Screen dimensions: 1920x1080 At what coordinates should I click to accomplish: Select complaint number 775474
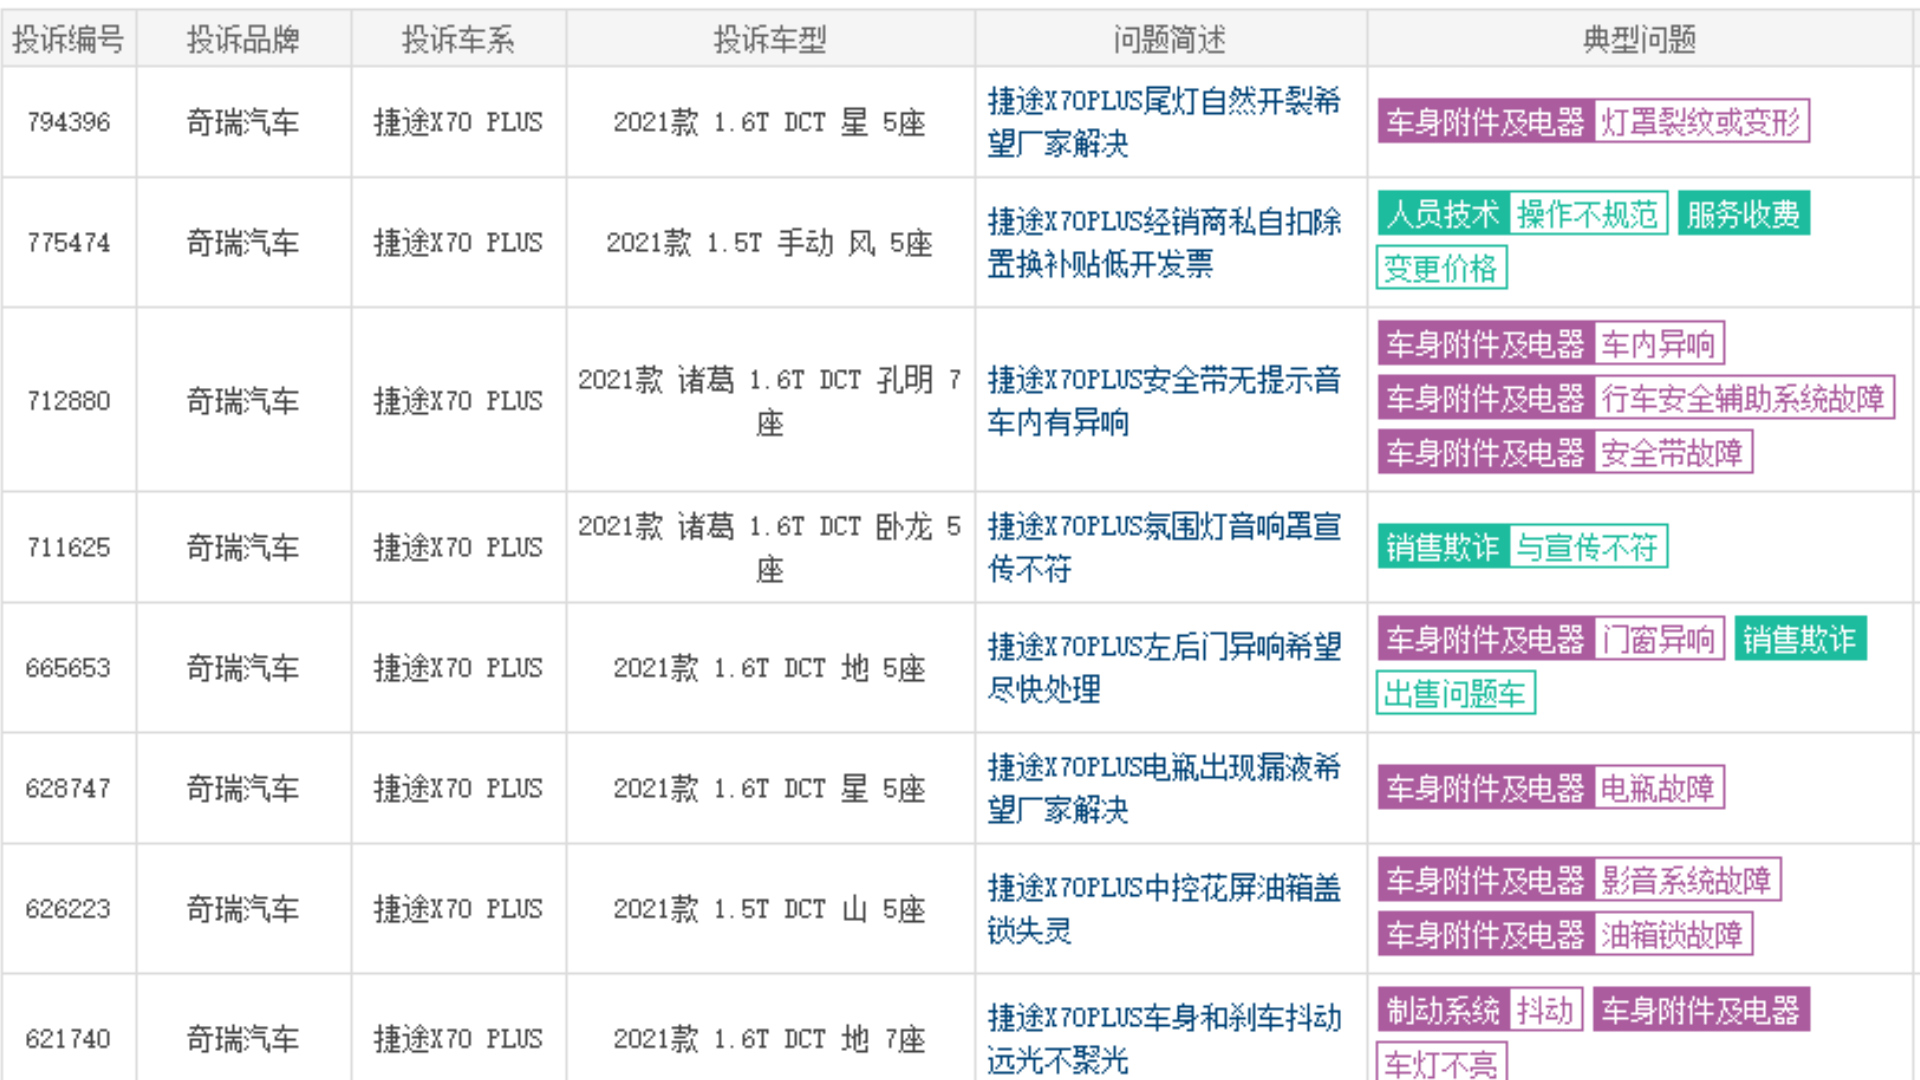click(68, 243)
